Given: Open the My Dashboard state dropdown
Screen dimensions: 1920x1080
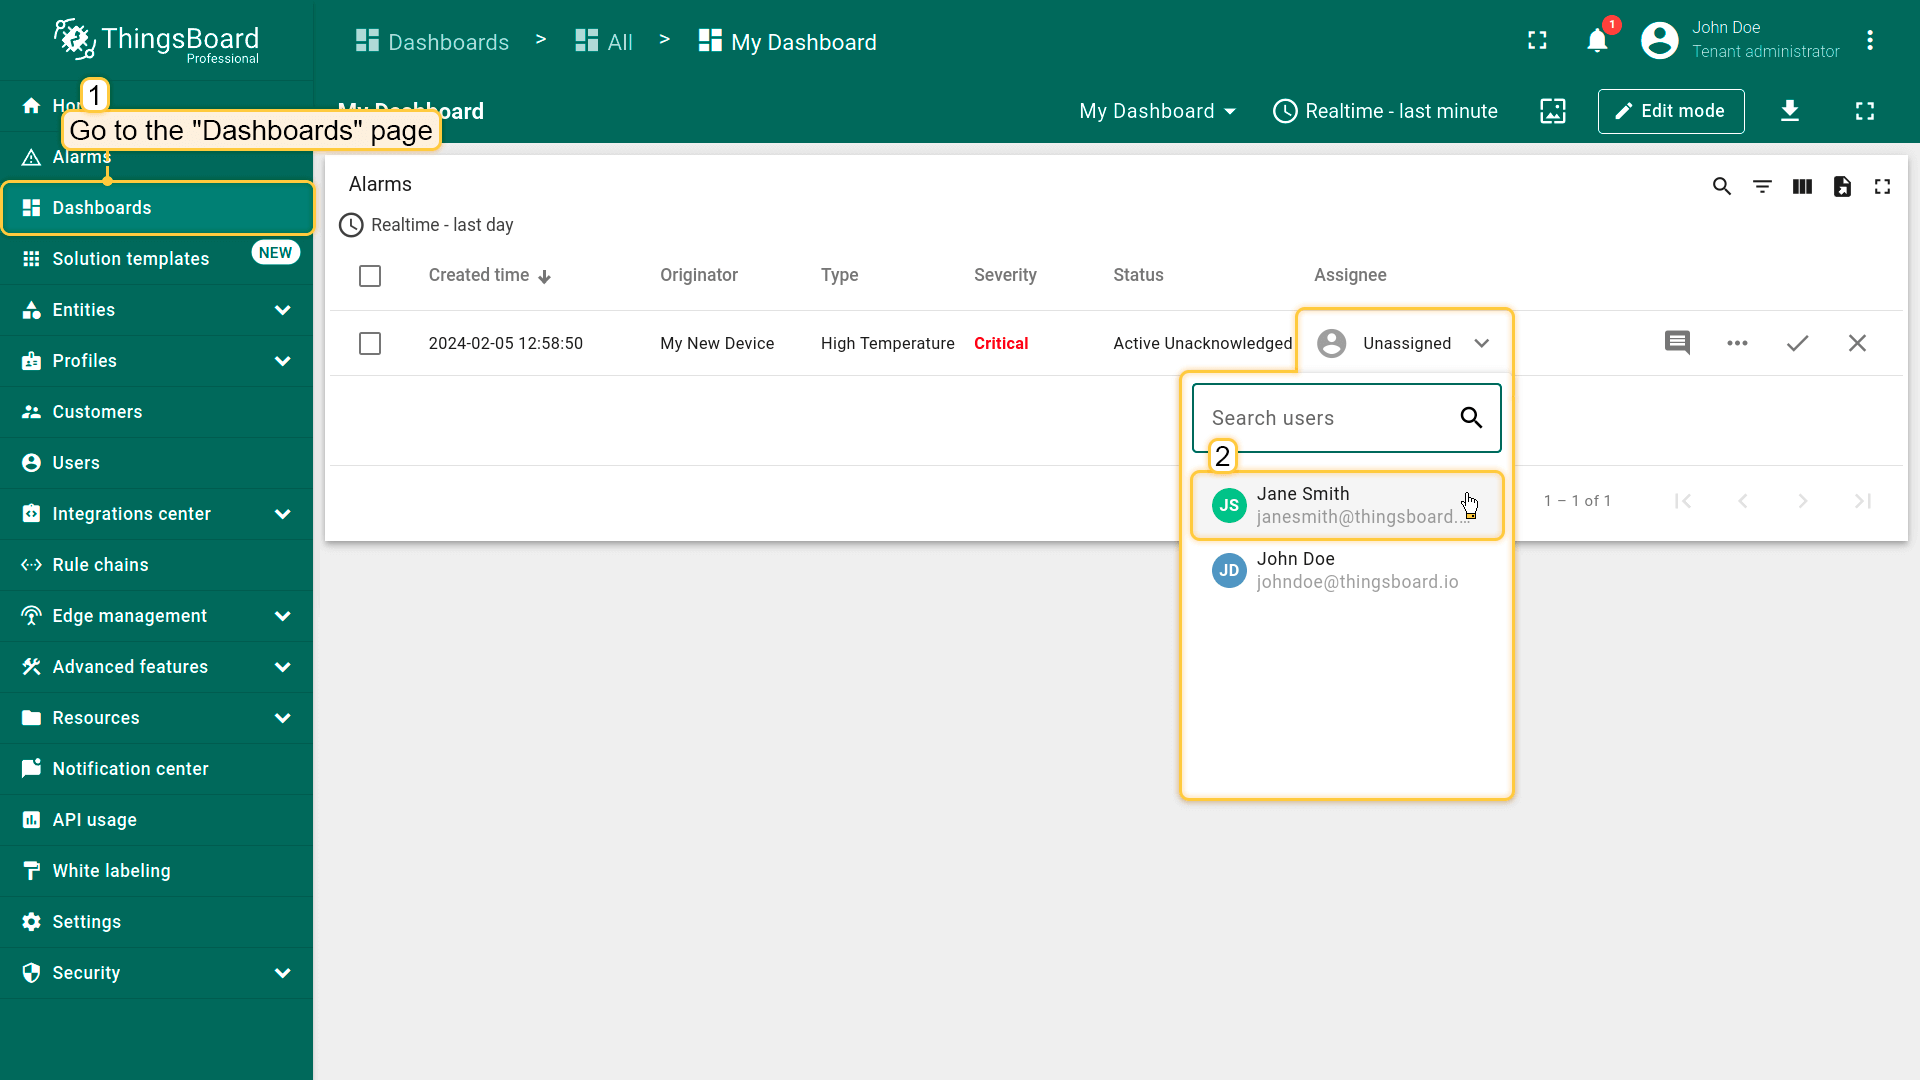Looking at the screenshot, I should pos(1157,111).
